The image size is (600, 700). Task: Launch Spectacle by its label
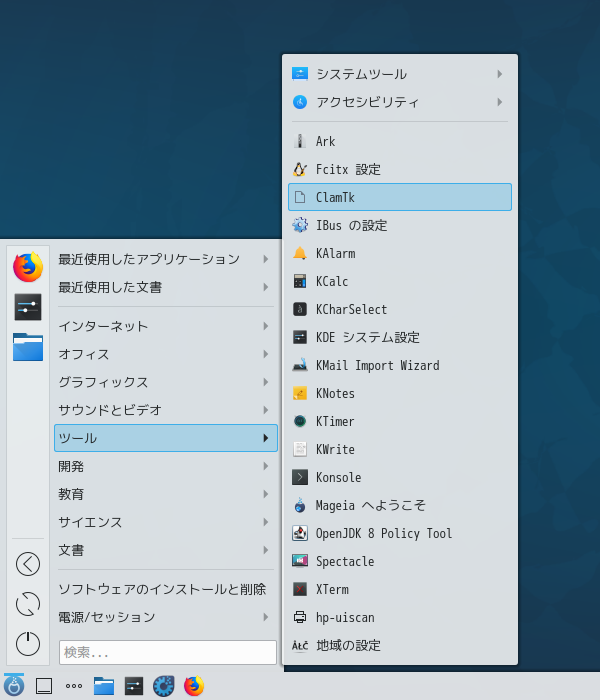[345, 561]
